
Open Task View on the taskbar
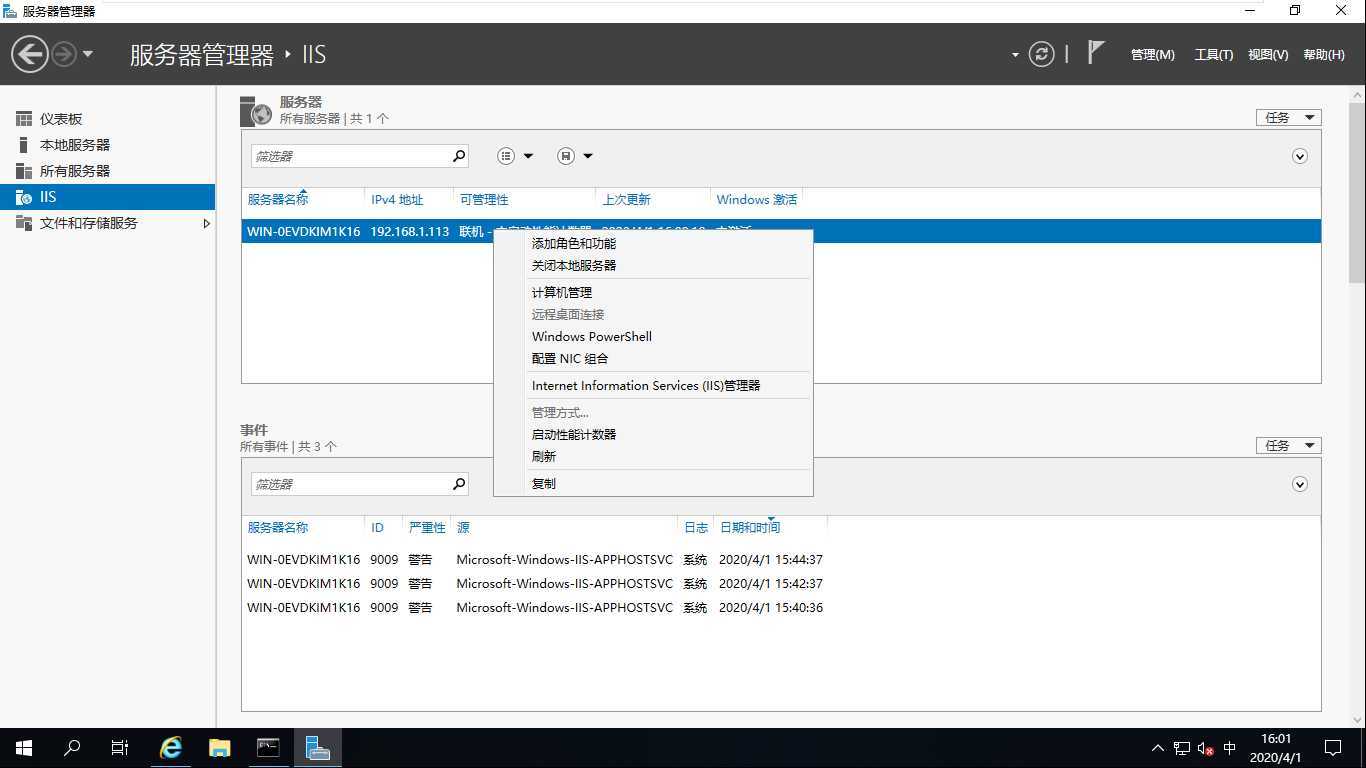coord(120,748)
